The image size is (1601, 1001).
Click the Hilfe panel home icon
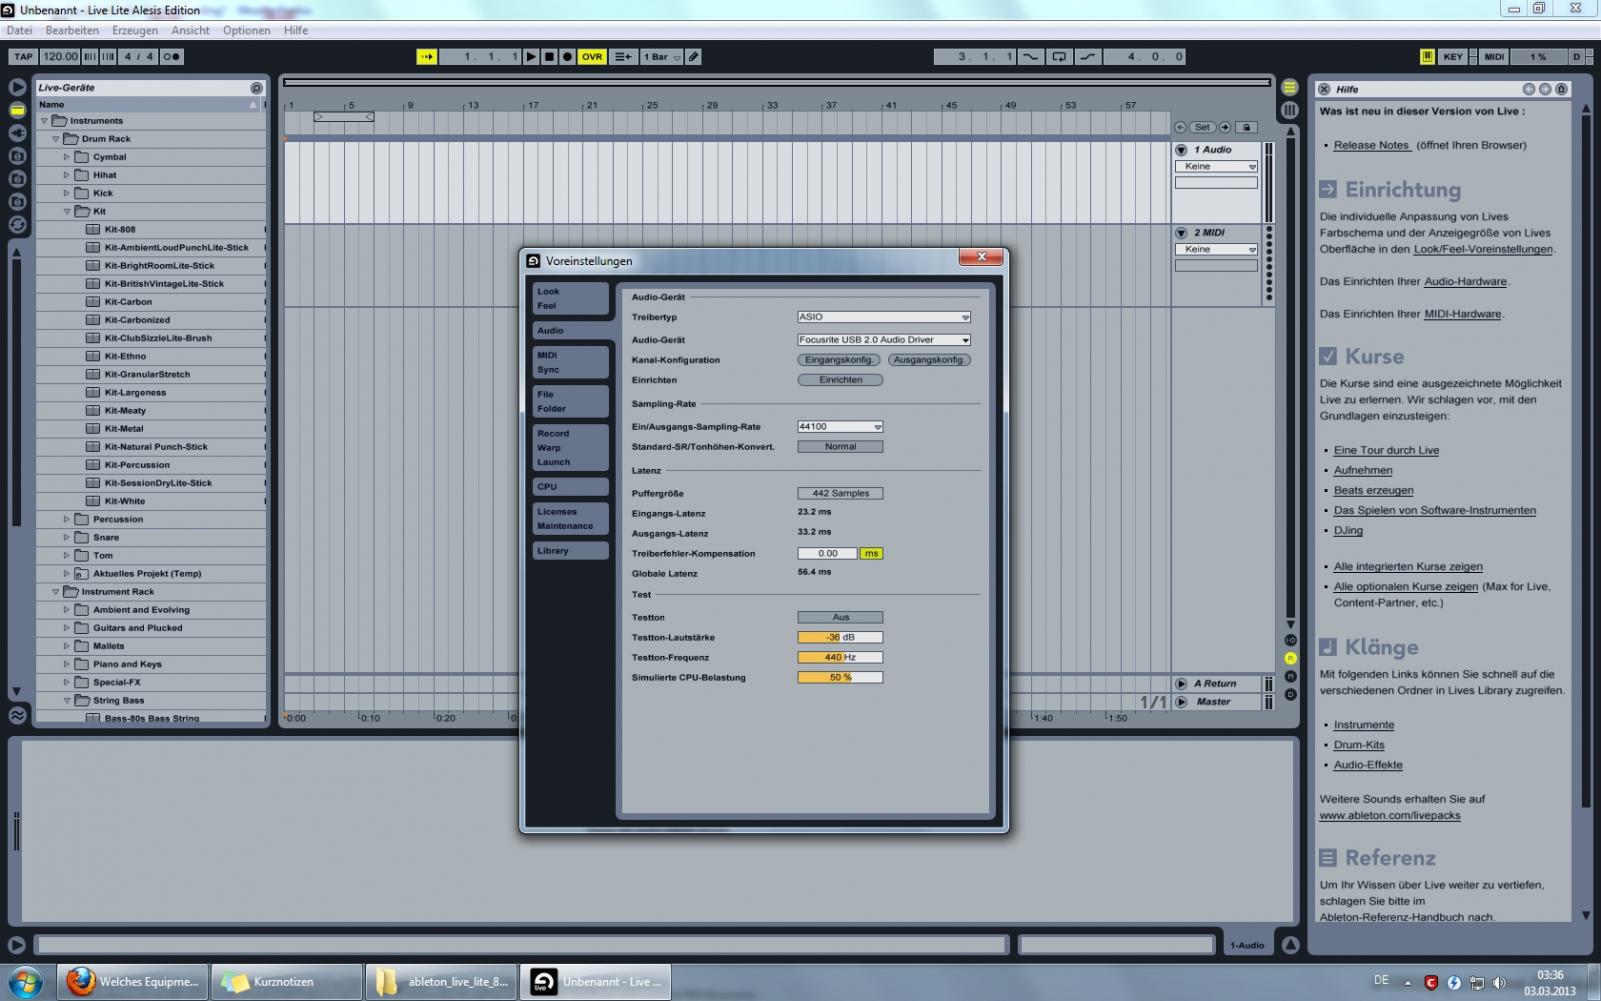pos(1561,89)
